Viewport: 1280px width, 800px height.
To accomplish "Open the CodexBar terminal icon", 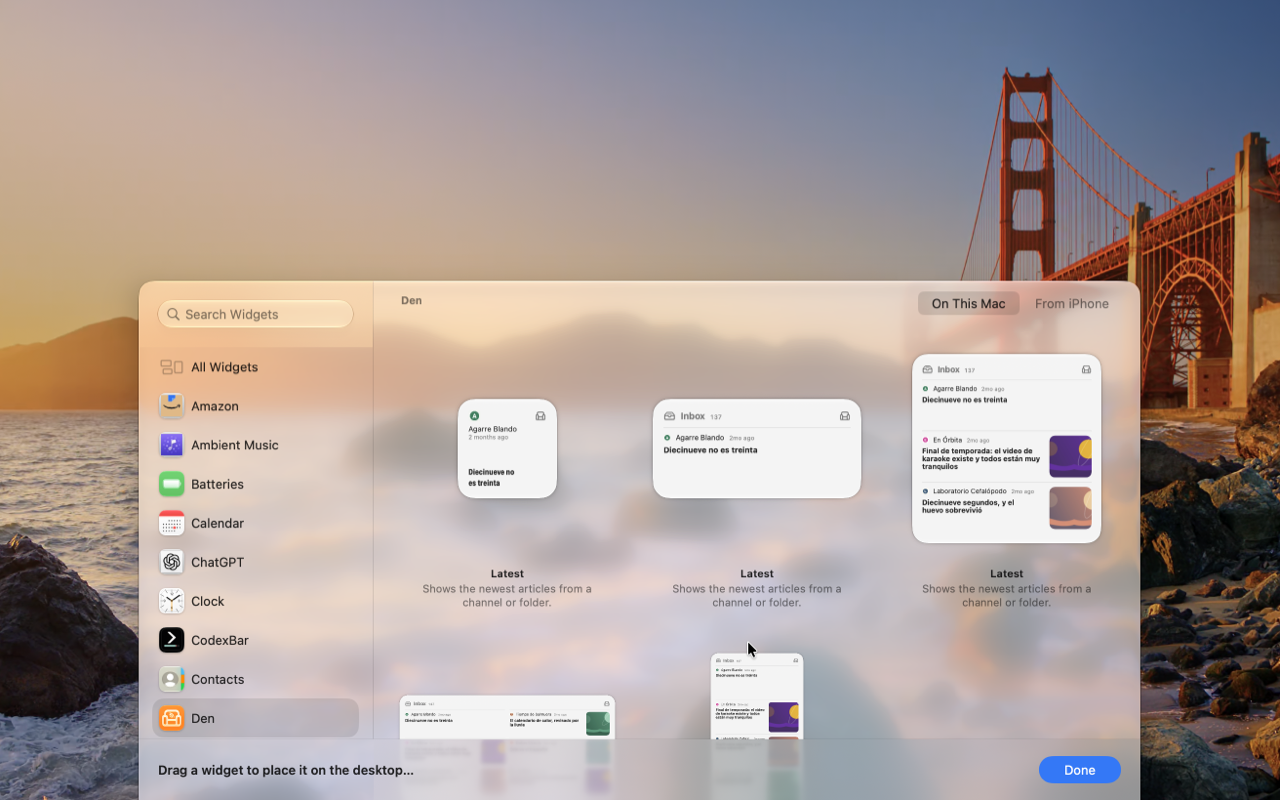I will pyautogui.click(x=172, y=640).
